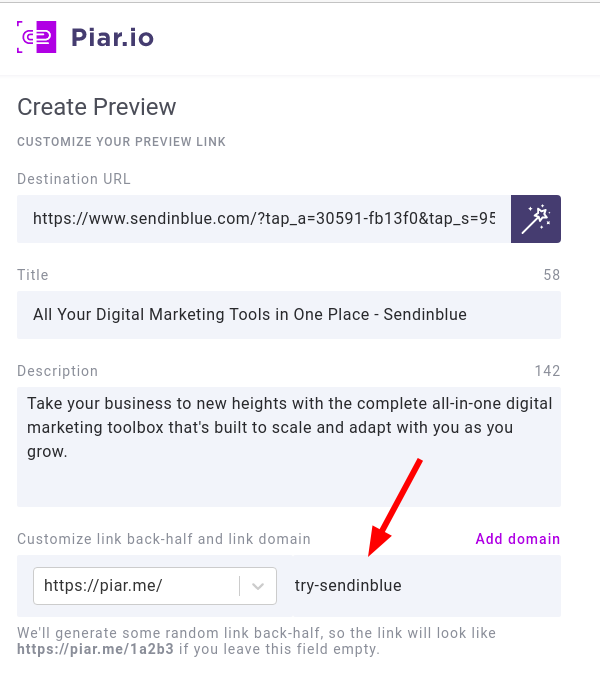Viewport: 600px width, 677px height.
Task: Click inside the Title input field
Action: pyautogui.click(x=289, y=315)
